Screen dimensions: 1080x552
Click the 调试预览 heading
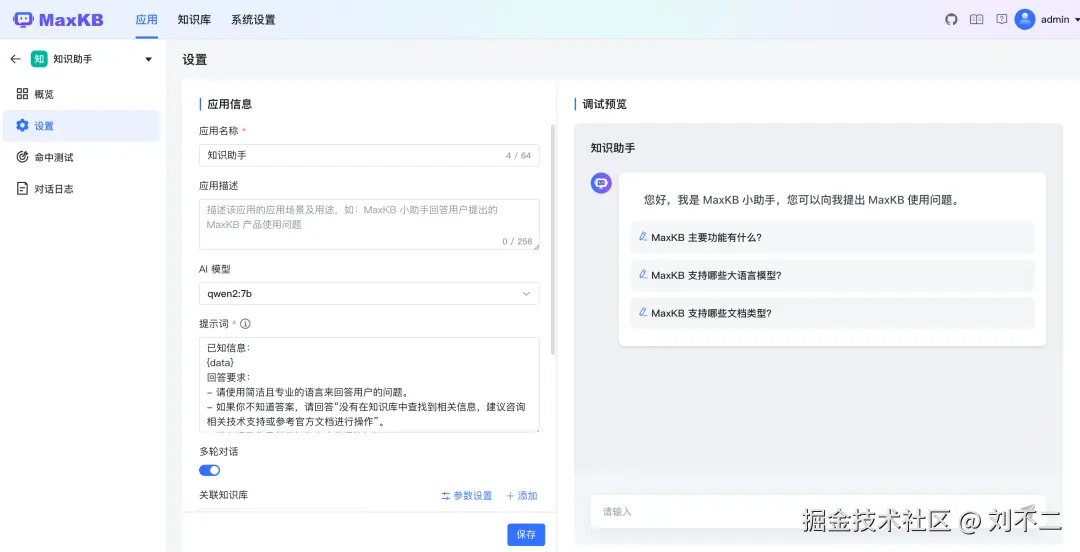[x=604, y=104]
